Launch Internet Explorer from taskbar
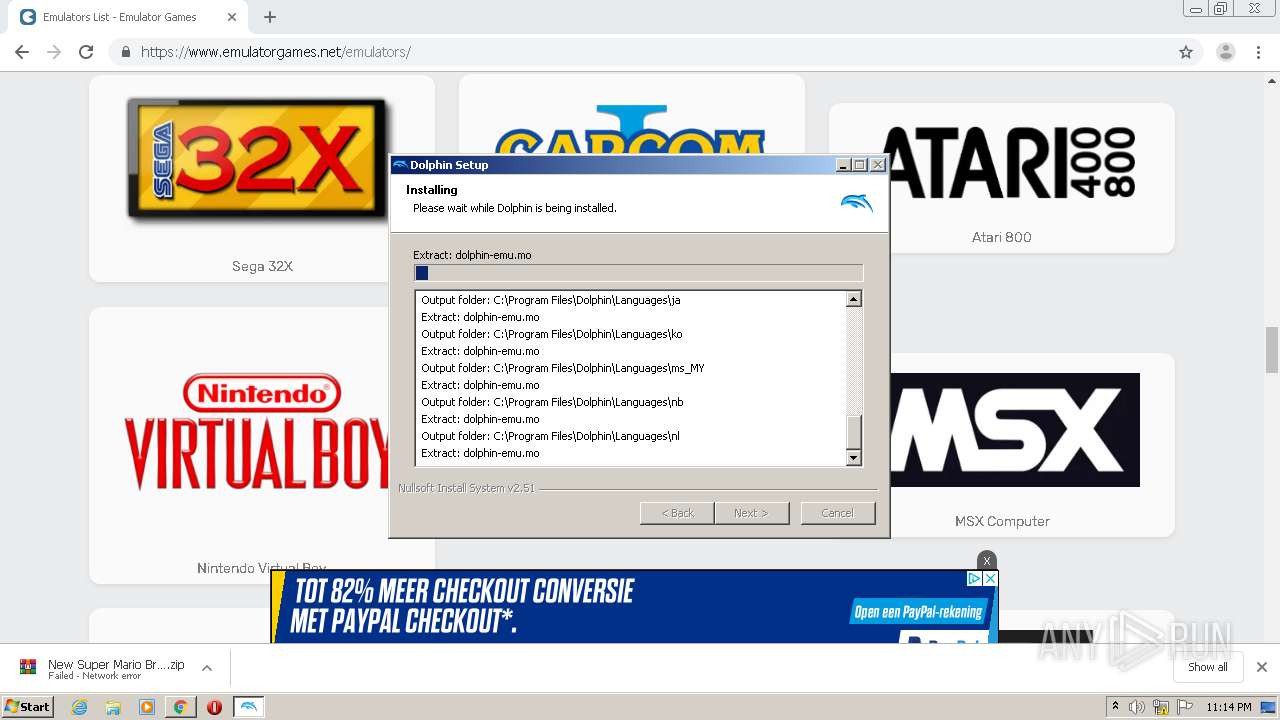 click(x=79, y=707)
